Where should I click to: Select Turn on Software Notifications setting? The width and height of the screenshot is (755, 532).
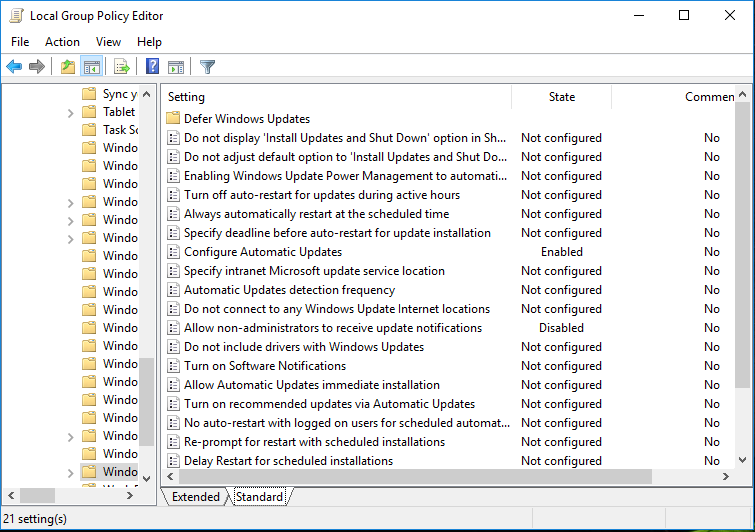(x=265, y=366)
